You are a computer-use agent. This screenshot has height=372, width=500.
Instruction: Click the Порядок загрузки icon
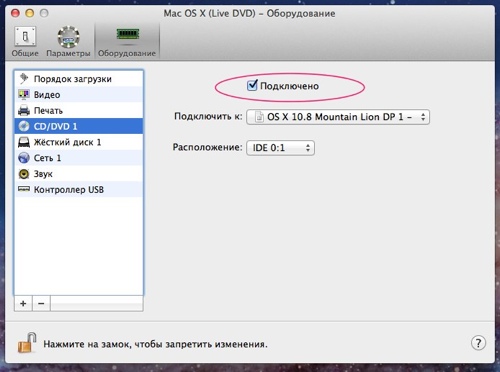click(24, 79)
